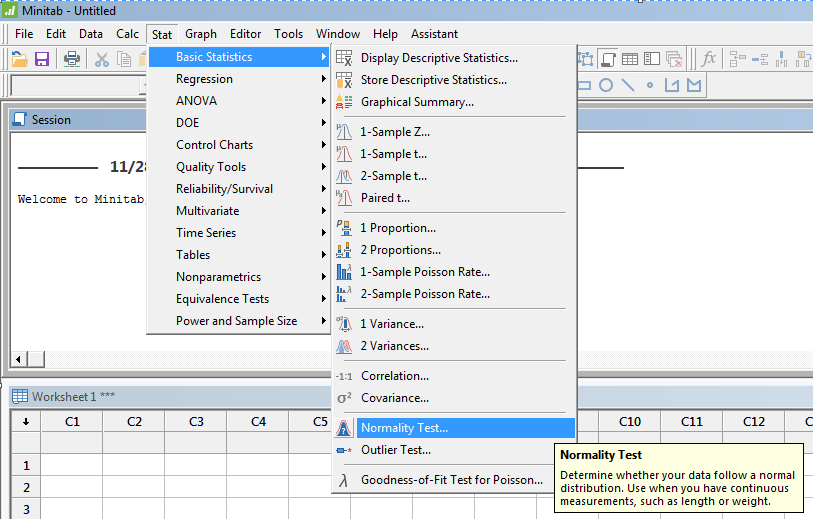The height and width of the screenshot is (519, 813).
Task: Click the 1 Variance icon
Action: coord(344,324)
